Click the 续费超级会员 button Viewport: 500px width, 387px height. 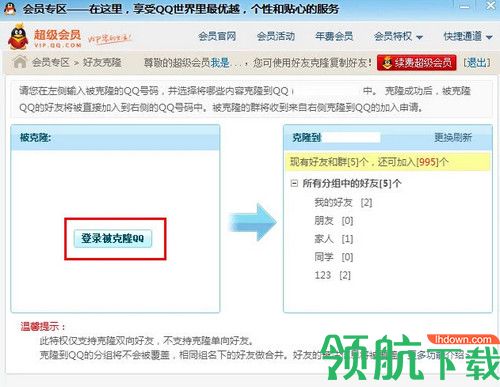[417, 62]
